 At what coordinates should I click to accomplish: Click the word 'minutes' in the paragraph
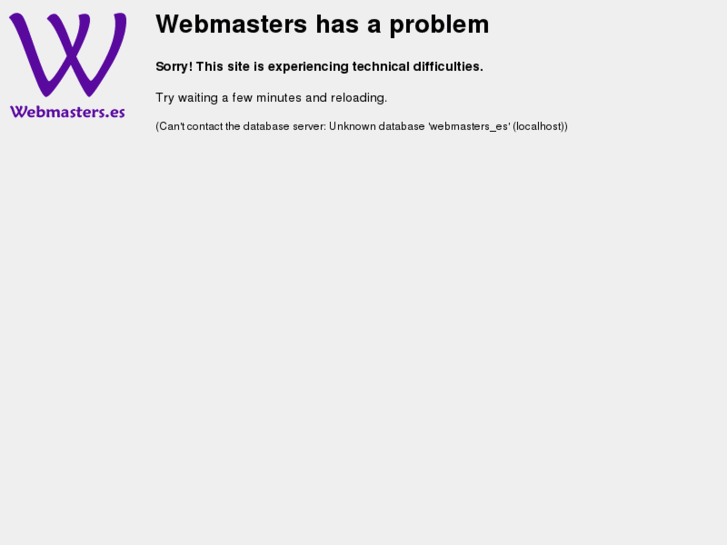[279, 98]
